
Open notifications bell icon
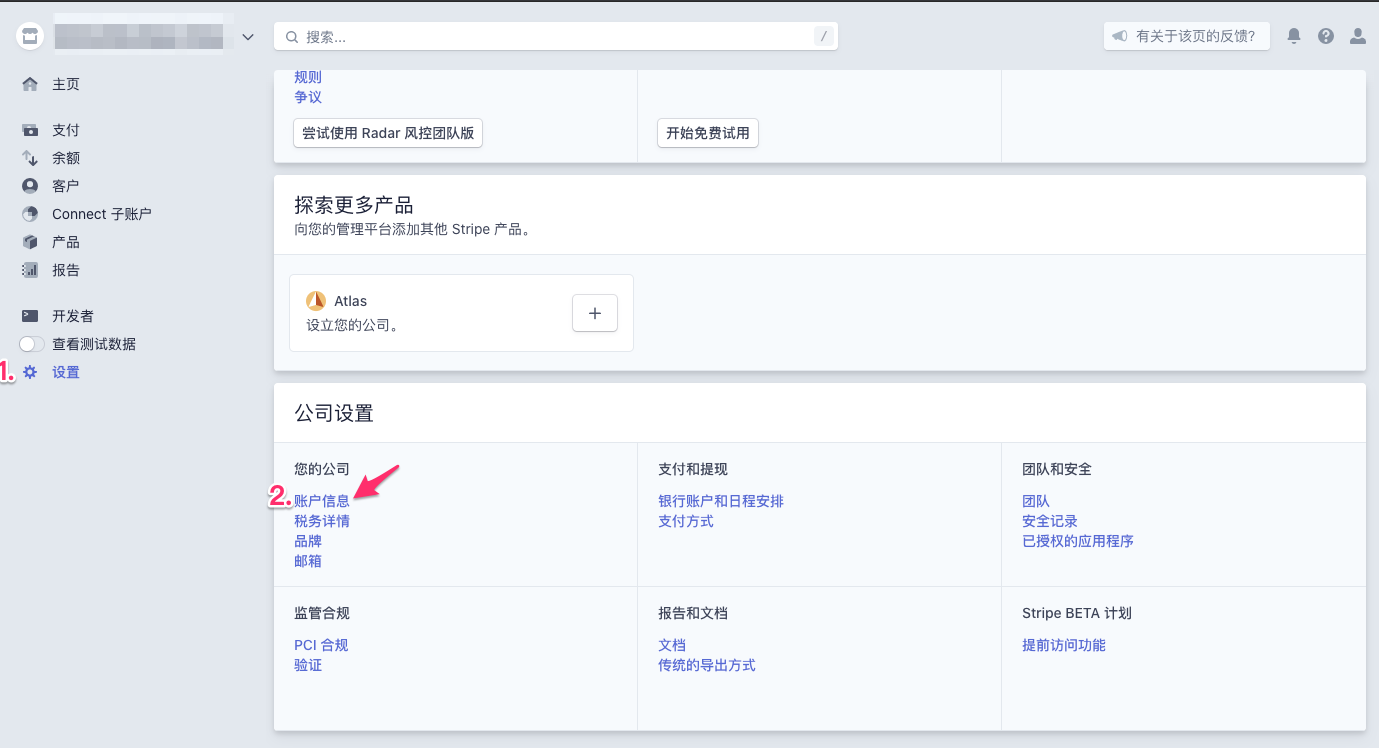[x=1294, y=36]
